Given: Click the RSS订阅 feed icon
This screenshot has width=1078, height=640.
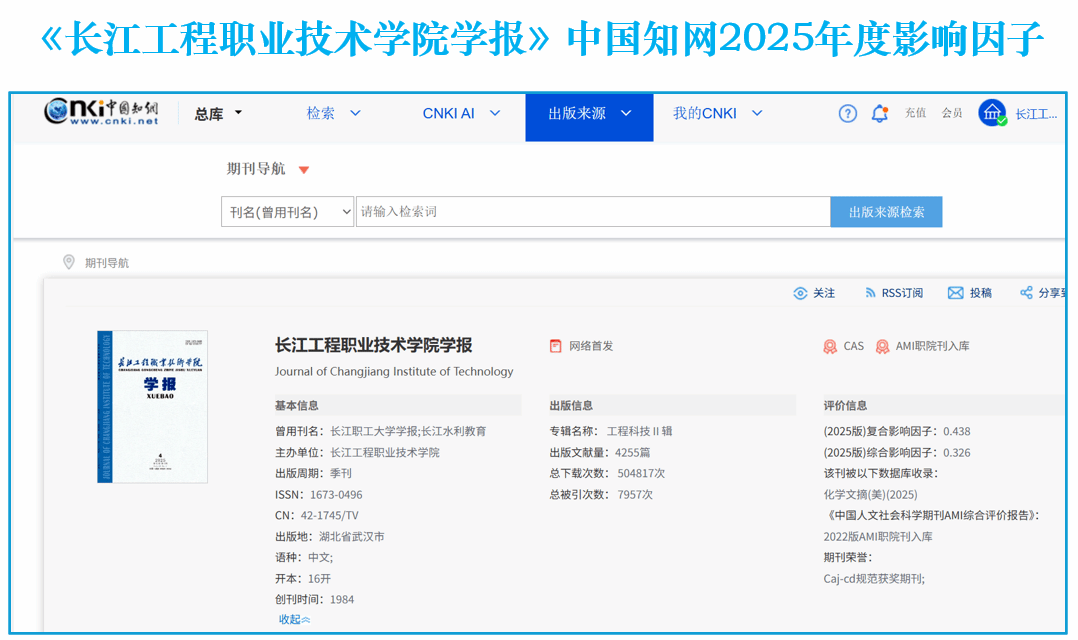Looking at the screenshot, I should (x=870, y=293).
